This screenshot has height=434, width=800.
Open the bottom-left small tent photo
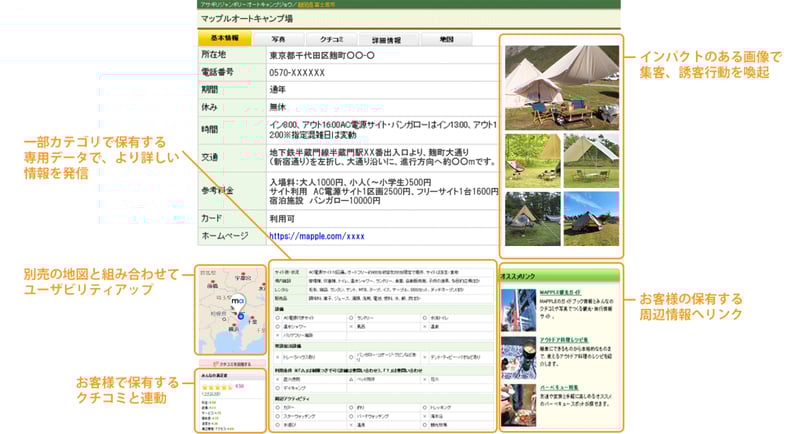point(531,218)
